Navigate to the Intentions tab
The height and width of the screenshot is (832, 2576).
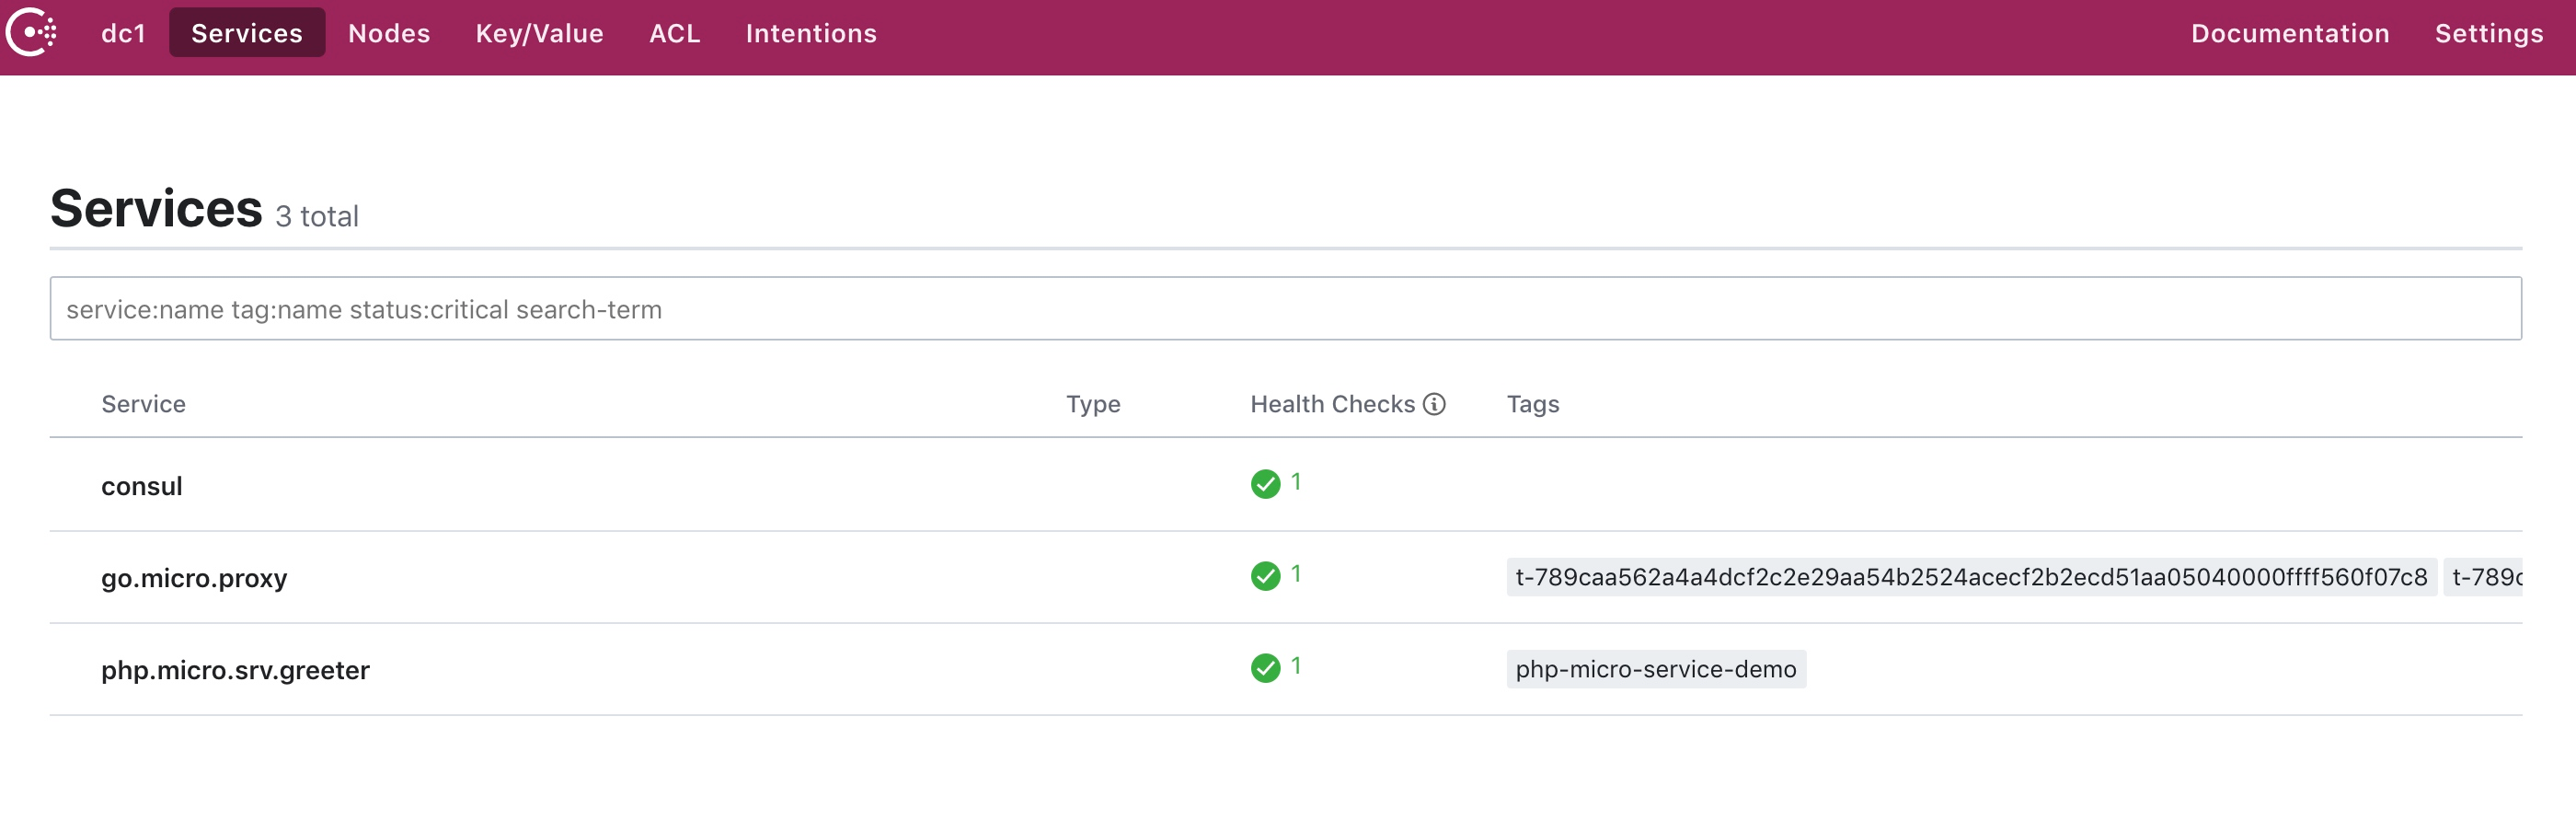pos(811,33)
